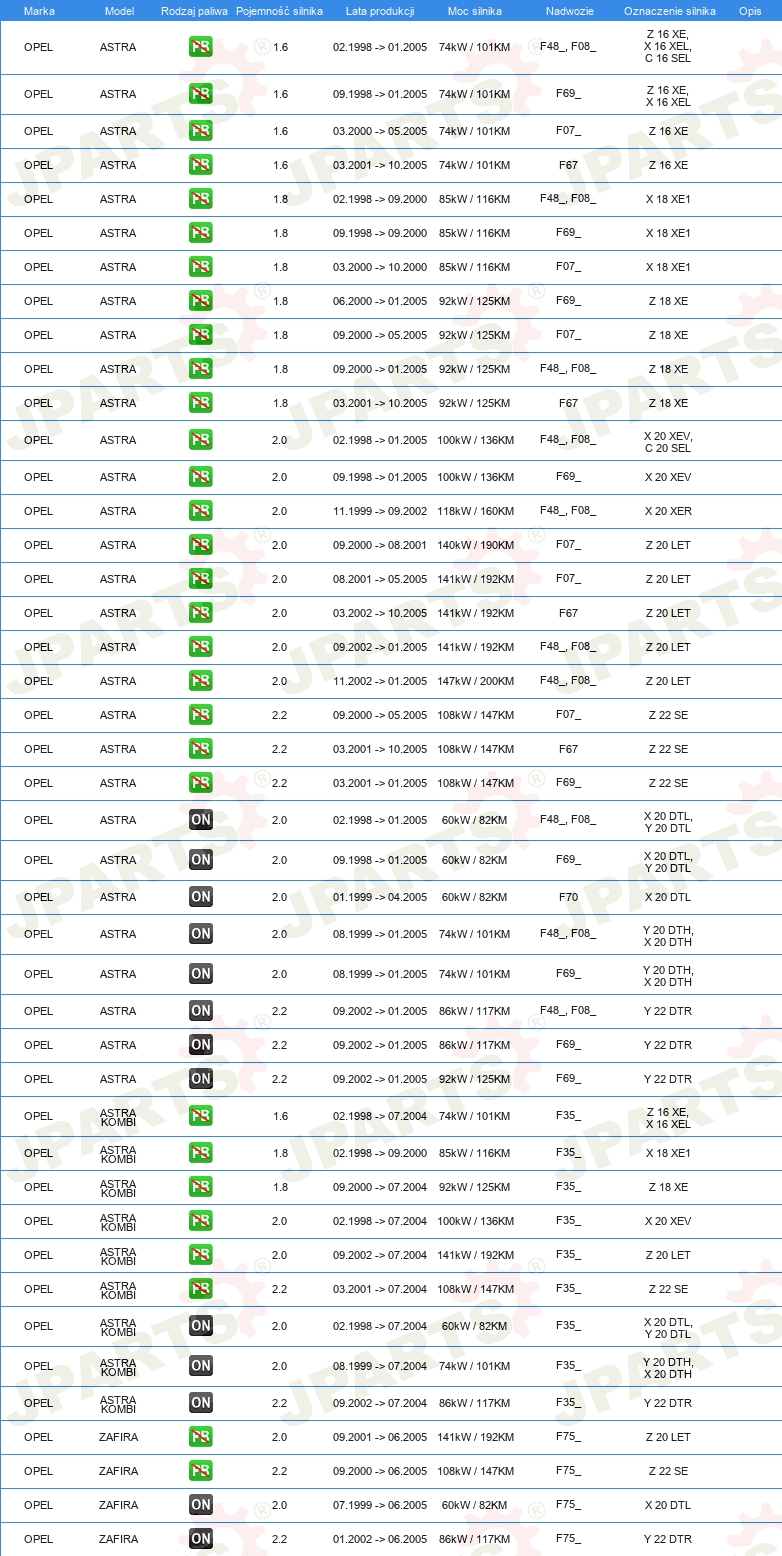Click the X 20 XER engine code
Viewport: 782px width, 1556px height.
[668, 511]
